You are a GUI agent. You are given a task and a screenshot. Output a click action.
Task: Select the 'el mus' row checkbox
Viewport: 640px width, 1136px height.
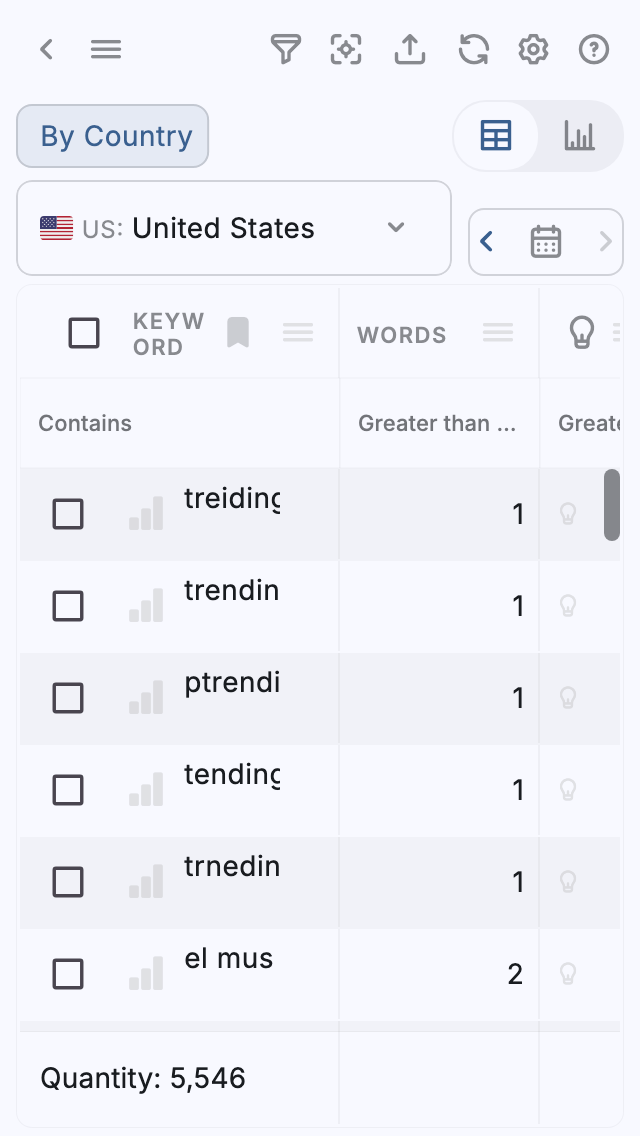[68, 973]
